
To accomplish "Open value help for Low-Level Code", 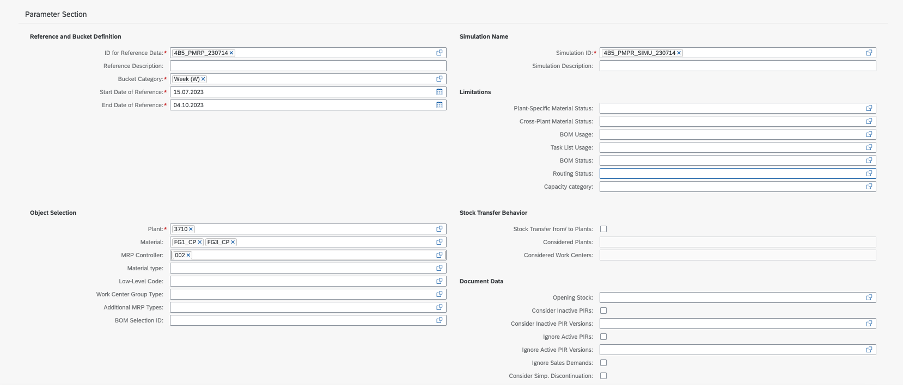I will coord(439,281).
